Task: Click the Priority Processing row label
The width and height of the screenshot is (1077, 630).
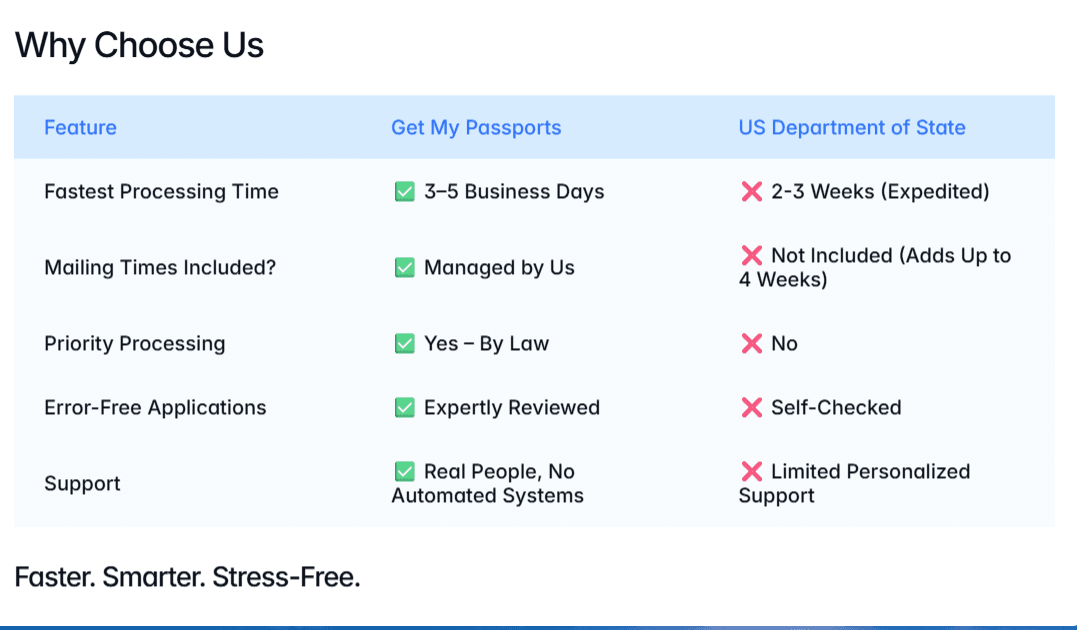Action: pos(135,344)
